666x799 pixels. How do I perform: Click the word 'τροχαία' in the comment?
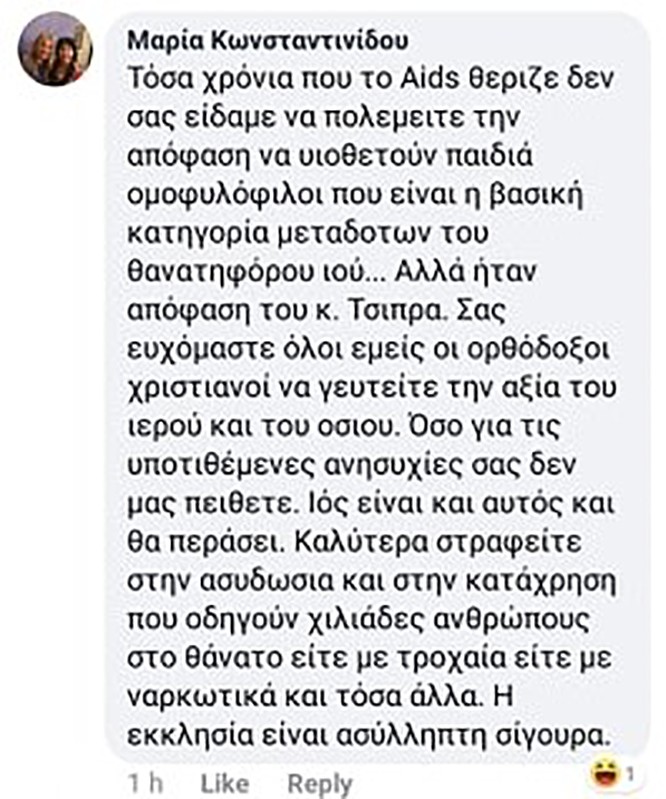click(451, 659)
